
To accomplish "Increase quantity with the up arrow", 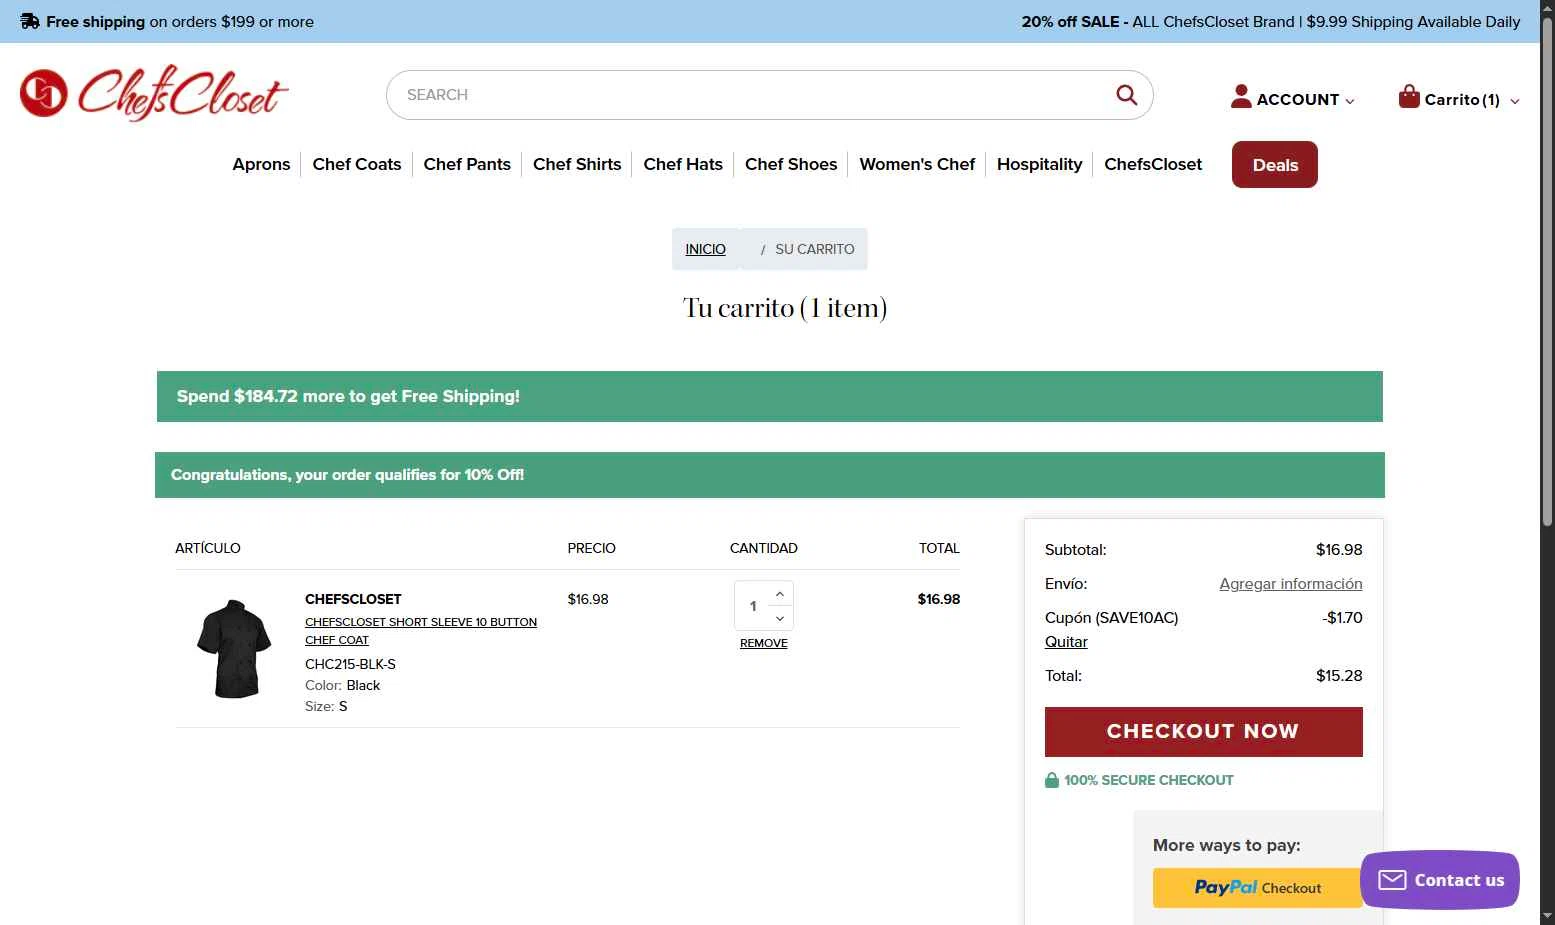I will coord(780,594).
